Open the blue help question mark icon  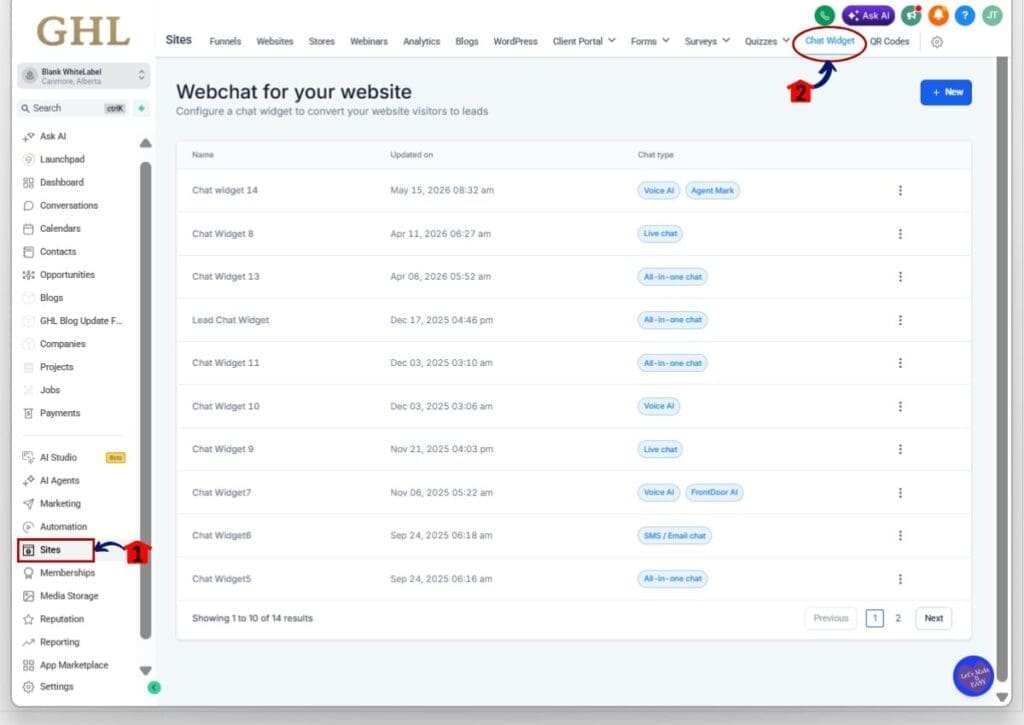[965, 15]
